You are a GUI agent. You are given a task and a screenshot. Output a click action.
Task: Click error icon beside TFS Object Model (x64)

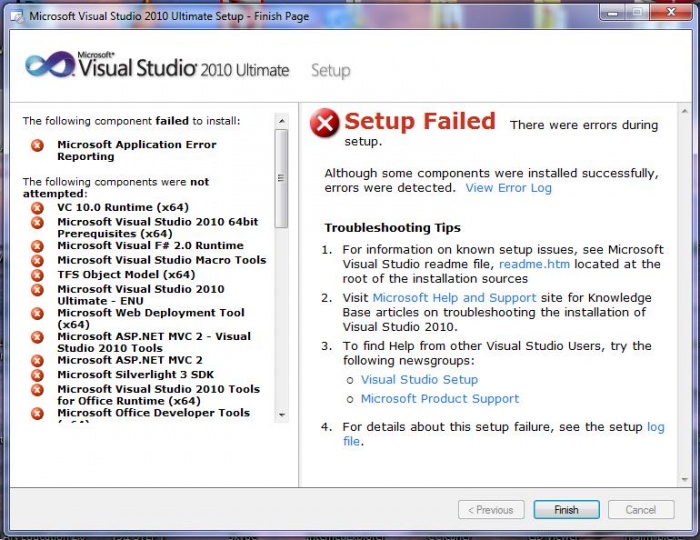tap(38, 275)
